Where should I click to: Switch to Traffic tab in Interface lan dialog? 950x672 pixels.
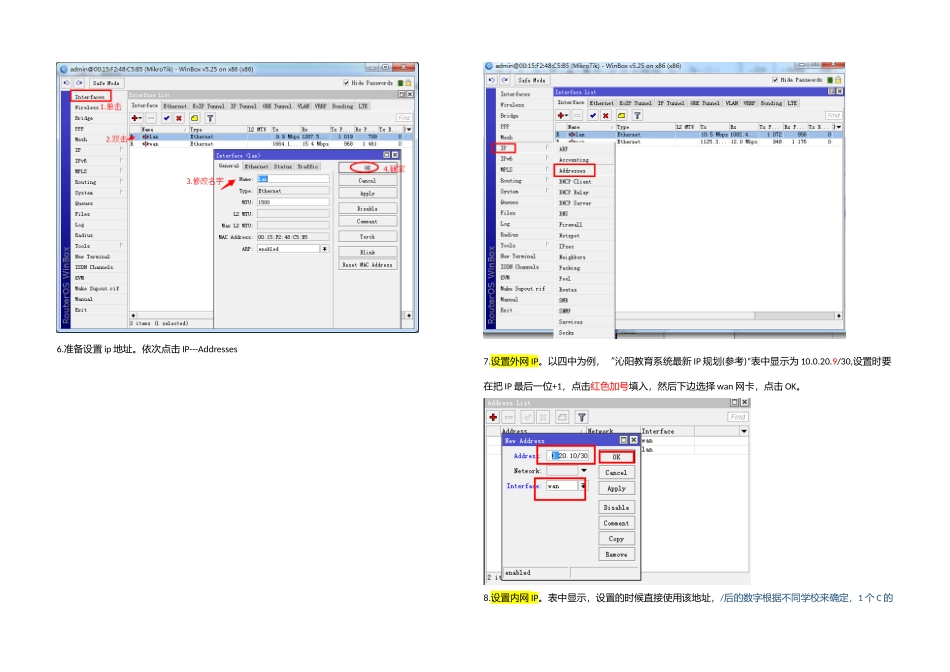(308, 167)
